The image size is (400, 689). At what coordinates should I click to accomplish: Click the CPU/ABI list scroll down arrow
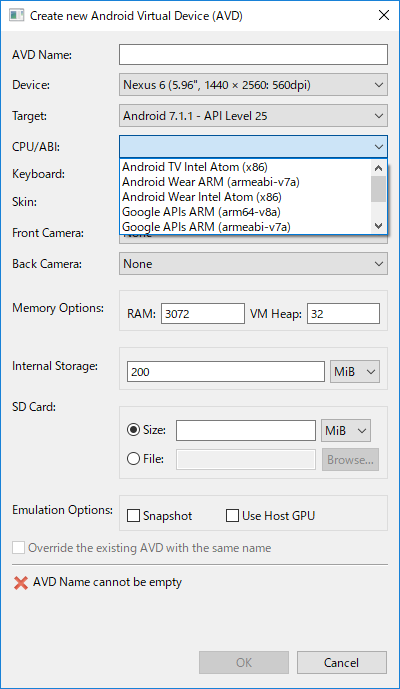378,226
